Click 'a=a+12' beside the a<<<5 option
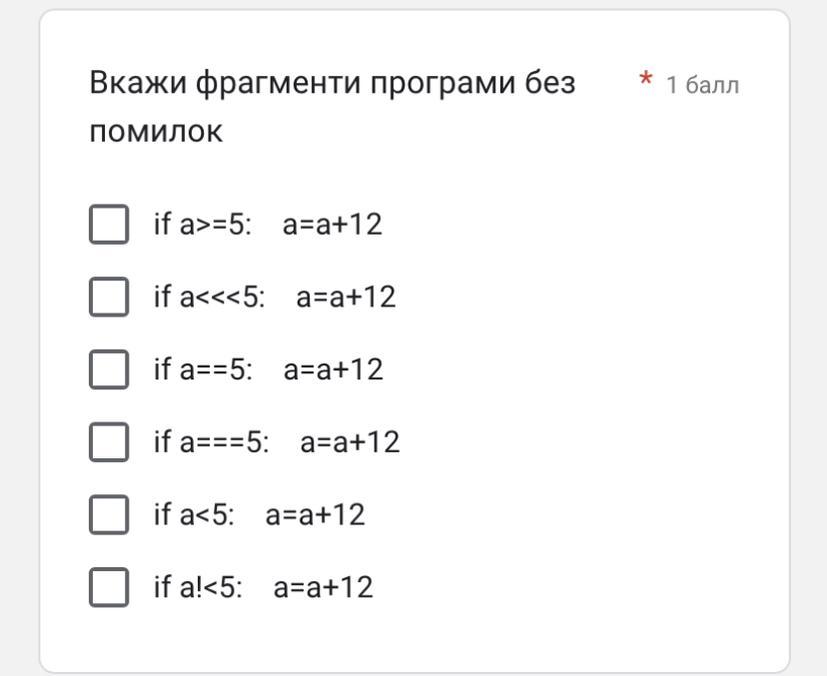827x676 pixels. [345, 297]
